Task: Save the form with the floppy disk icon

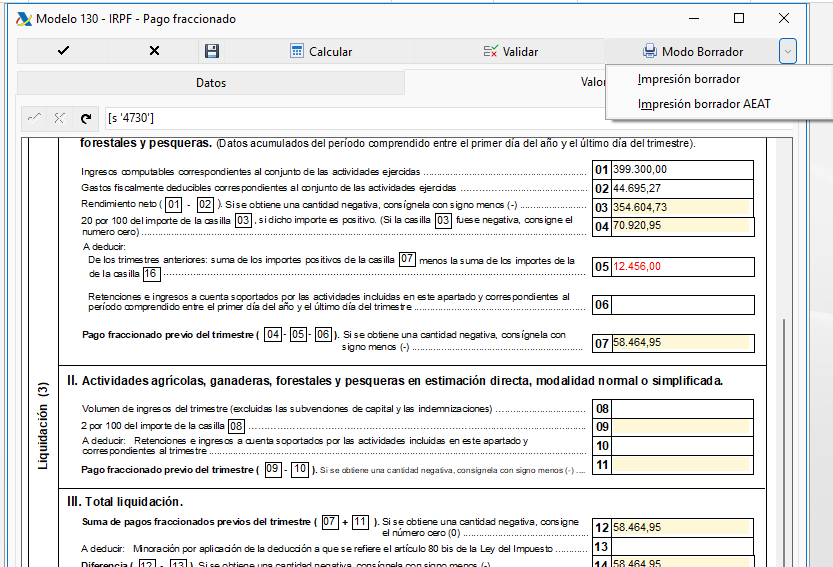Action: coord(212,51)
